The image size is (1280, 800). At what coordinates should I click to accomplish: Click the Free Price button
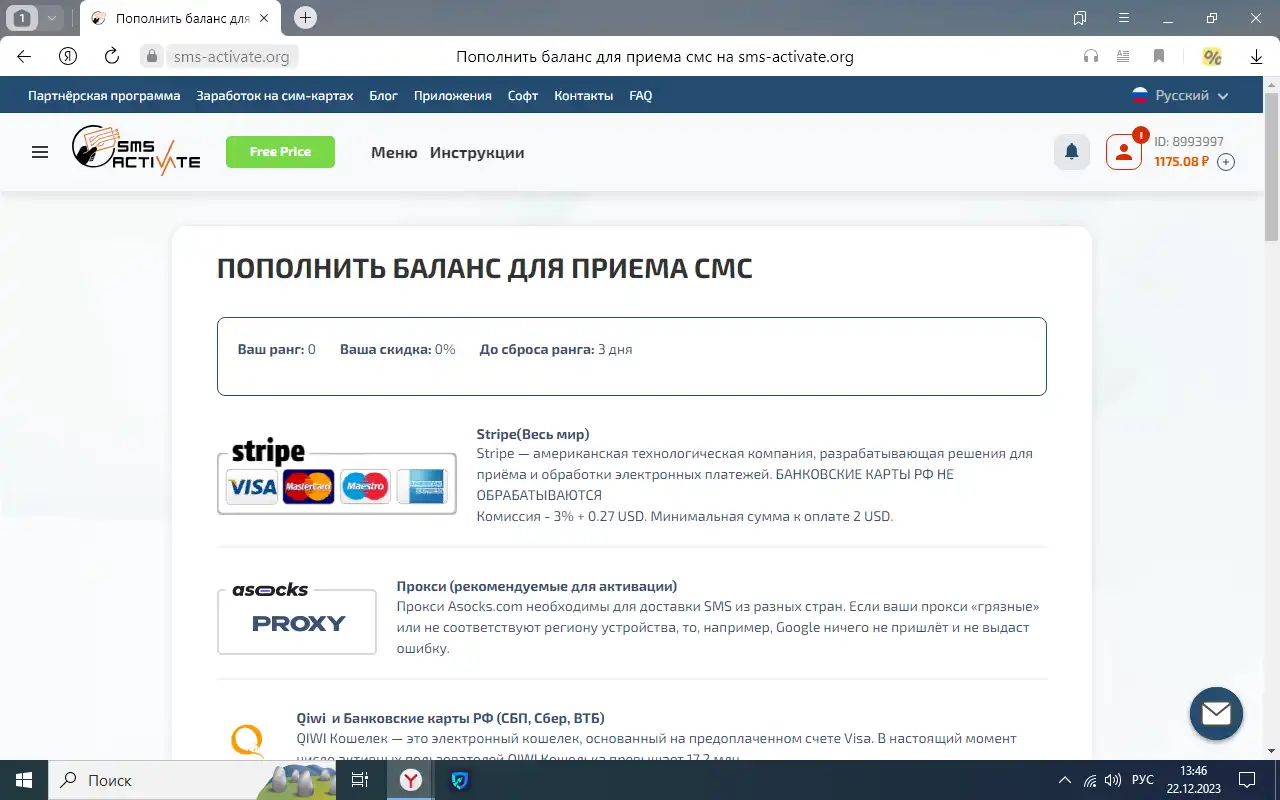pos(280,152)
